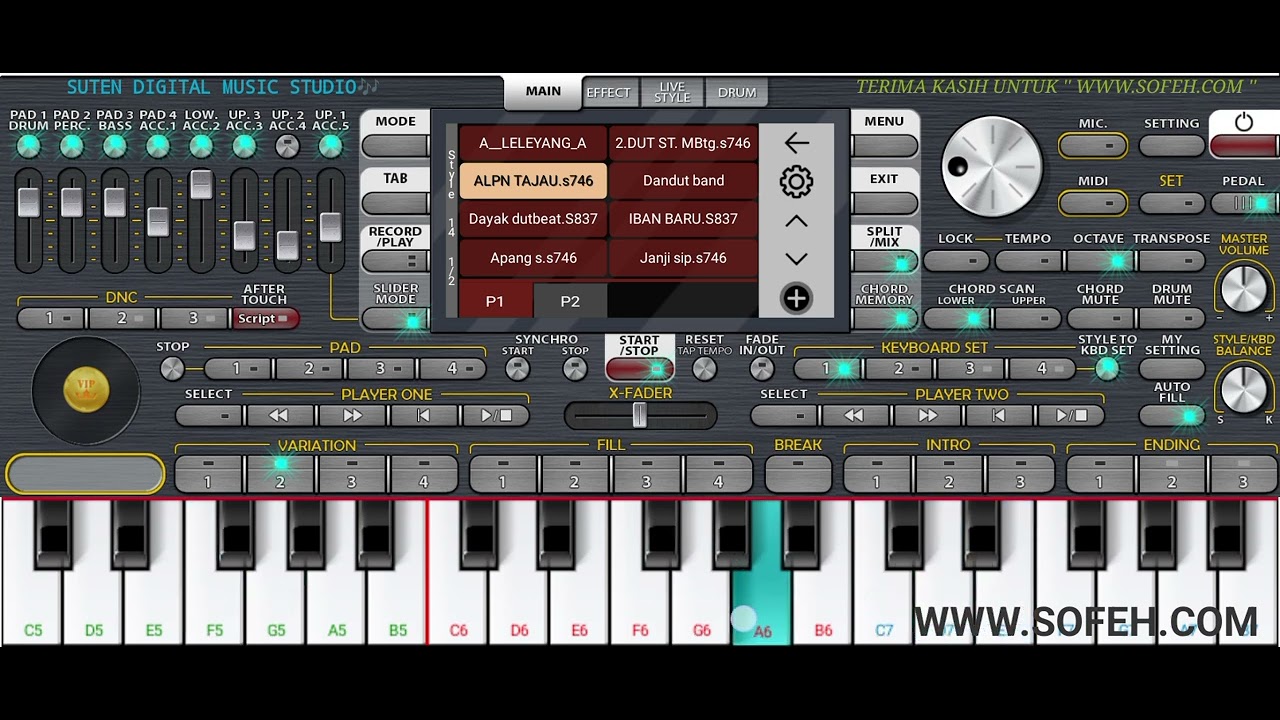Select Keyboard Set 1
The width and height of the screenshot is (1280, 720).
tap(828, 369)
